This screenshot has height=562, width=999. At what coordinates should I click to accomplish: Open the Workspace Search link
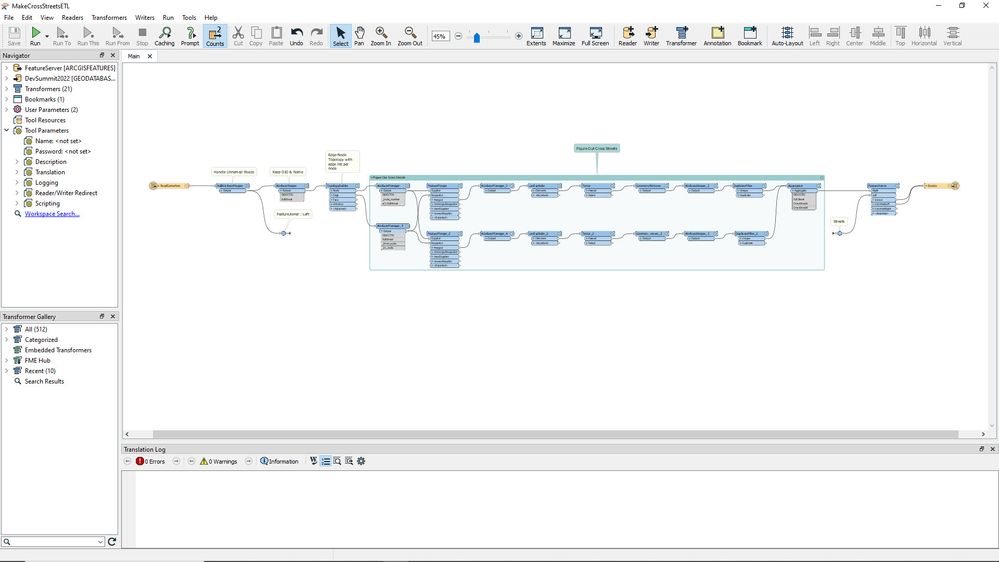pos(52,213)
